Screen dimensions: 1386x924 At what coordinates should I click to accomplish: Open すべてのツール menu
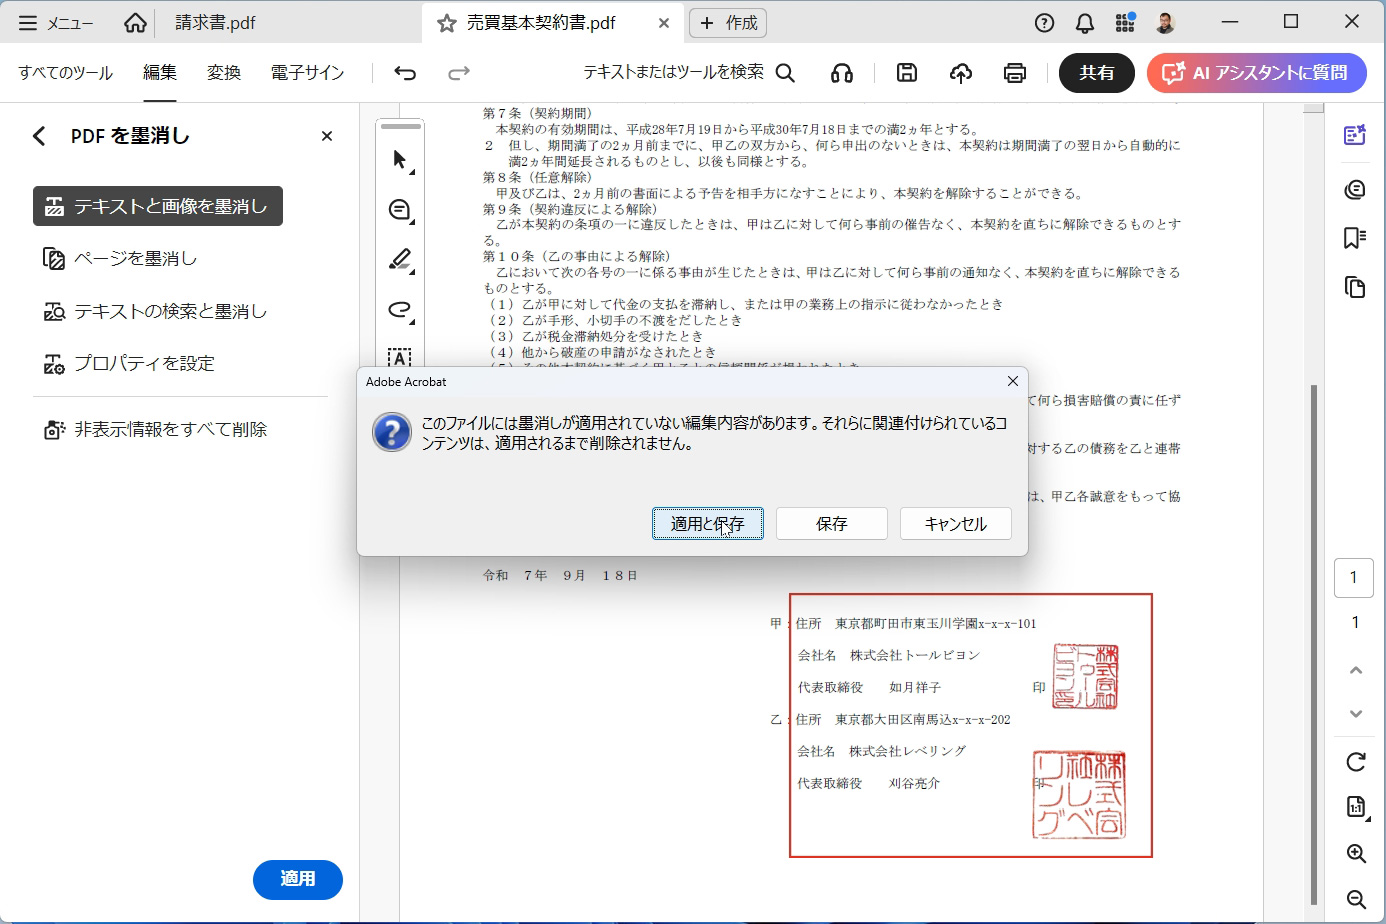tap(65, 73)
